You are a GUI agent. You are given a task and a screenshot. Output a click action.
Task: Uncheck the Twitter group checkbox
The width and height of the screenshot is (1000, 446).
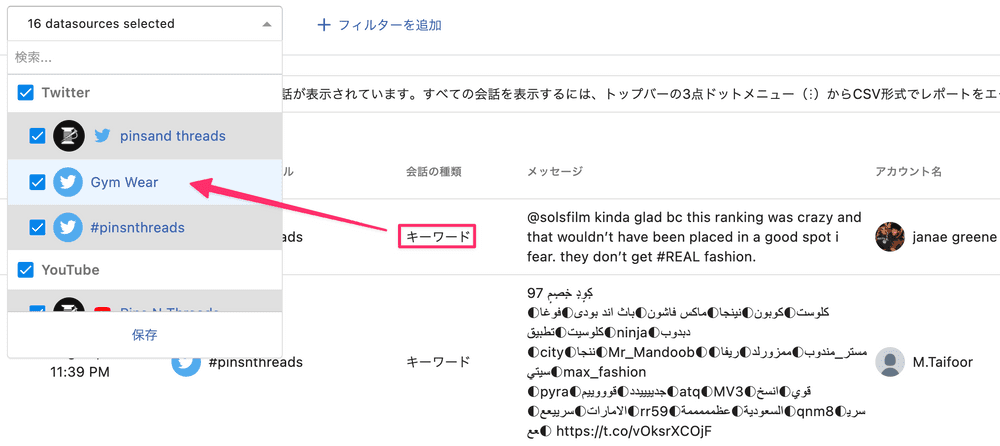[x=26, y=93]
